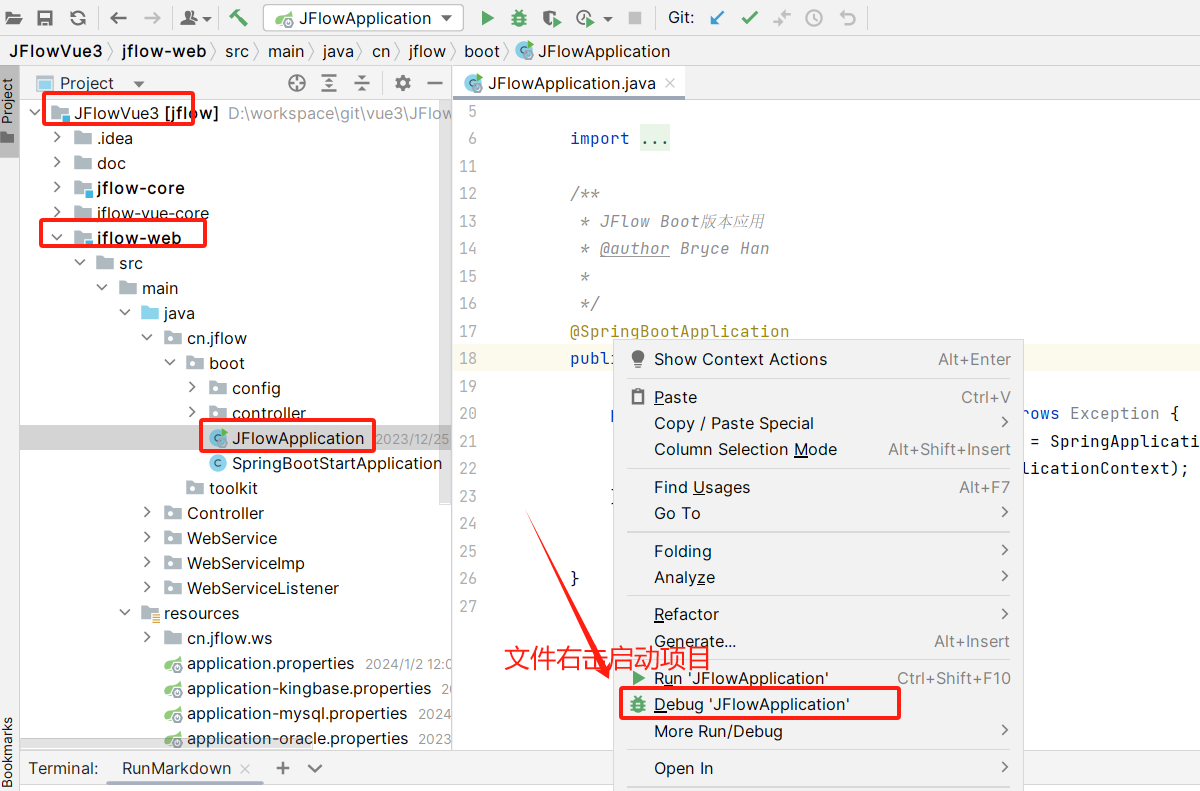
Task: Close the JFlowApplication.java editor tab
Action: (670, 83)
